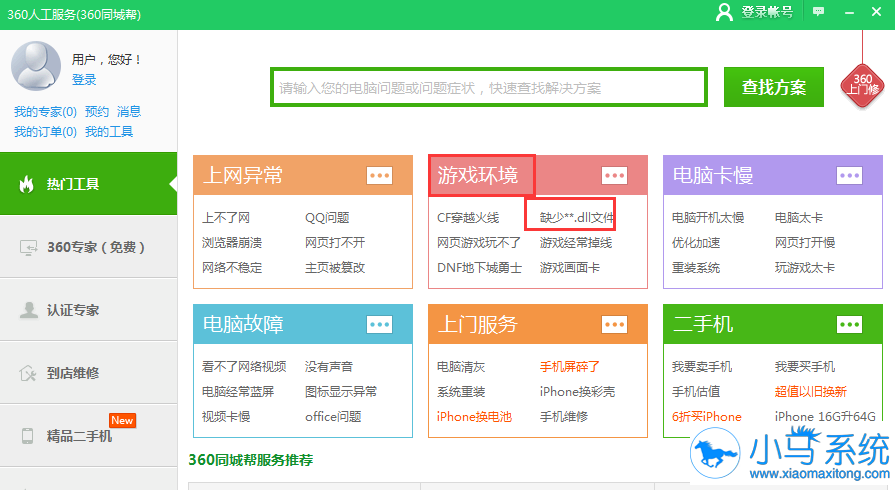Screen dimensions: 895x490
Task: Switch to 360专家(免费) tab
Action: [88, 247]
